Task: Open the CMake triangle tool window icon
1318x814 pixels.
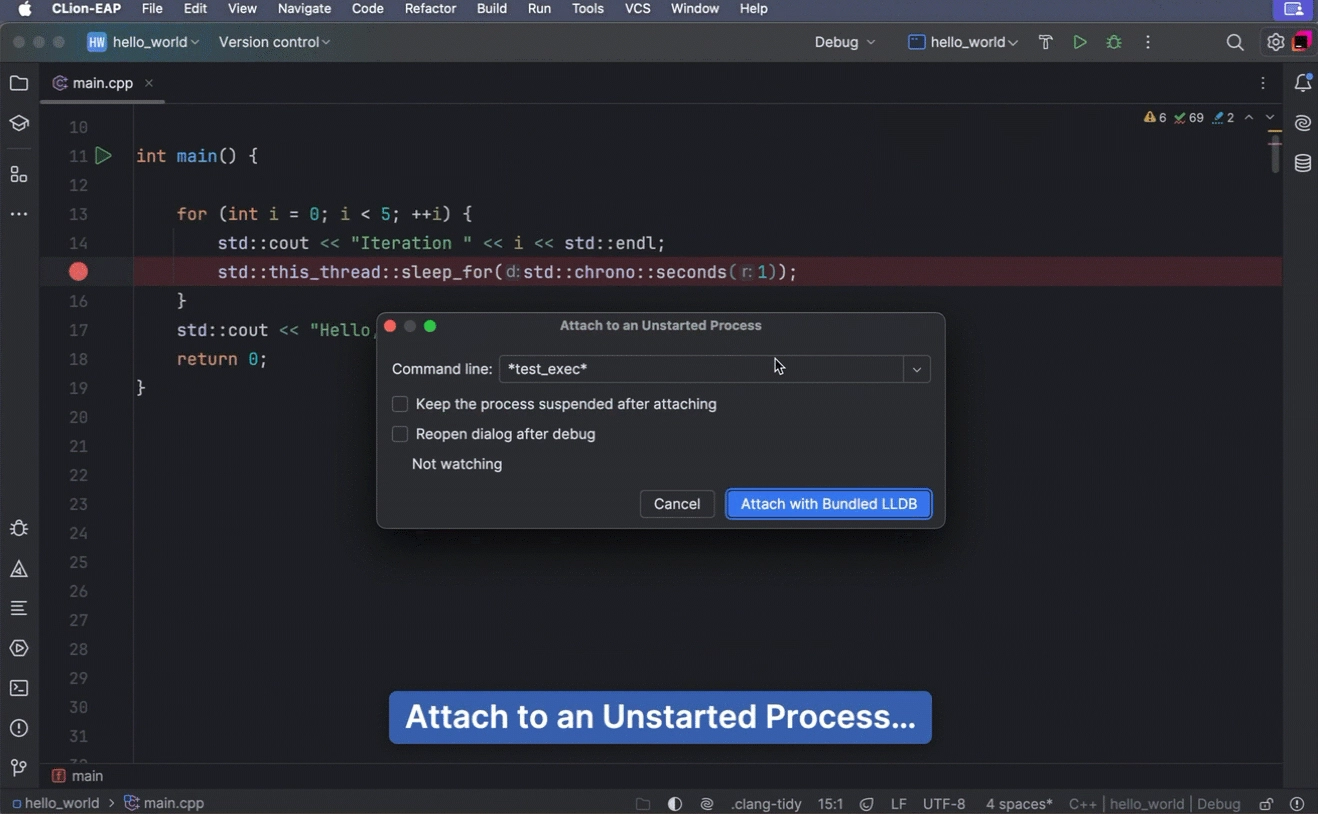Action: point(19,569)
